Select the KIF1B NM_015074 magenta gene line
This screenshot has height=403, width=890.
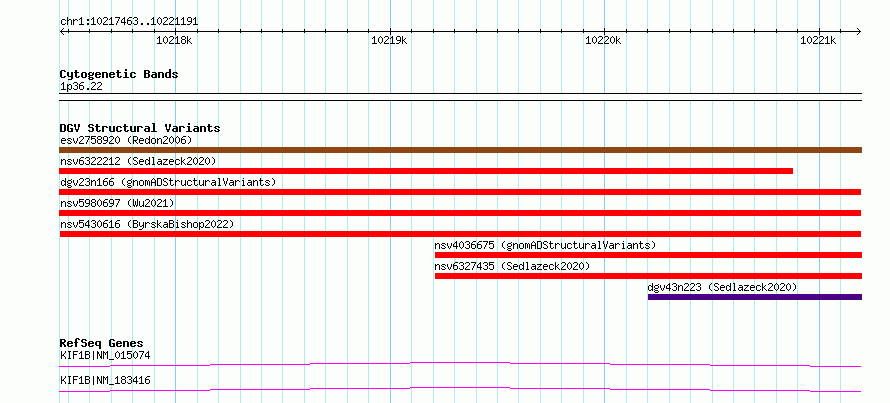pos(460,364)
